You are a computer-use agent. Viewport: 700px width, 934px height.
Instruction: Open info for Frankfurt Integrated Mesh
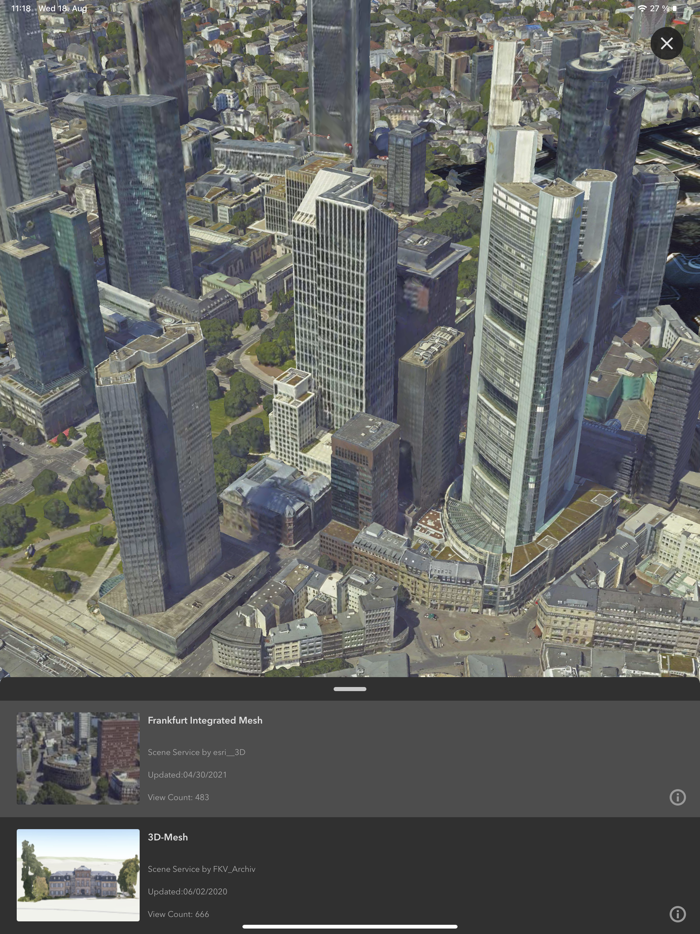677,797
